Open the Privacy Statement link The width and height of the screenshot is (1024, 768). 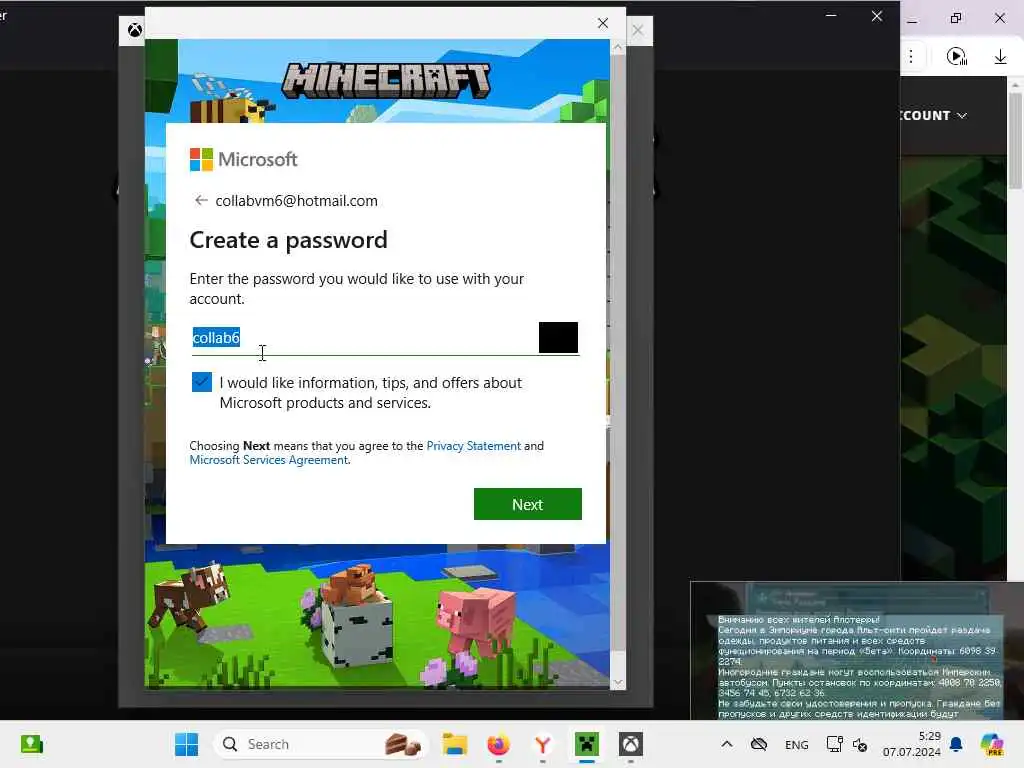pyautogui.click(x=473, y=446)
